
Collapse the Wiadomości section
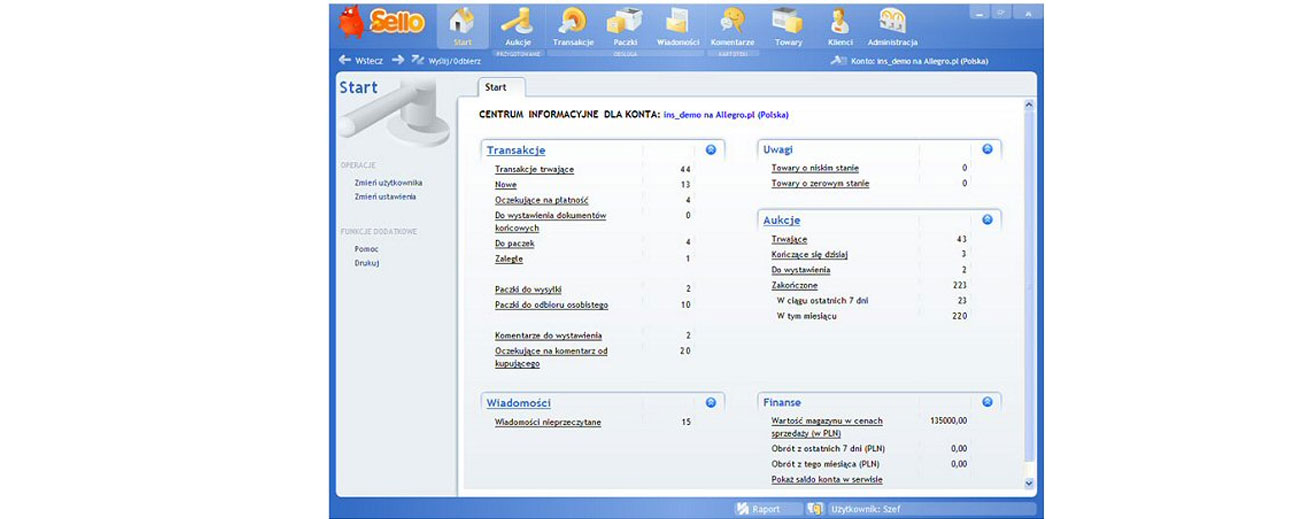click(x=711, y=402)
